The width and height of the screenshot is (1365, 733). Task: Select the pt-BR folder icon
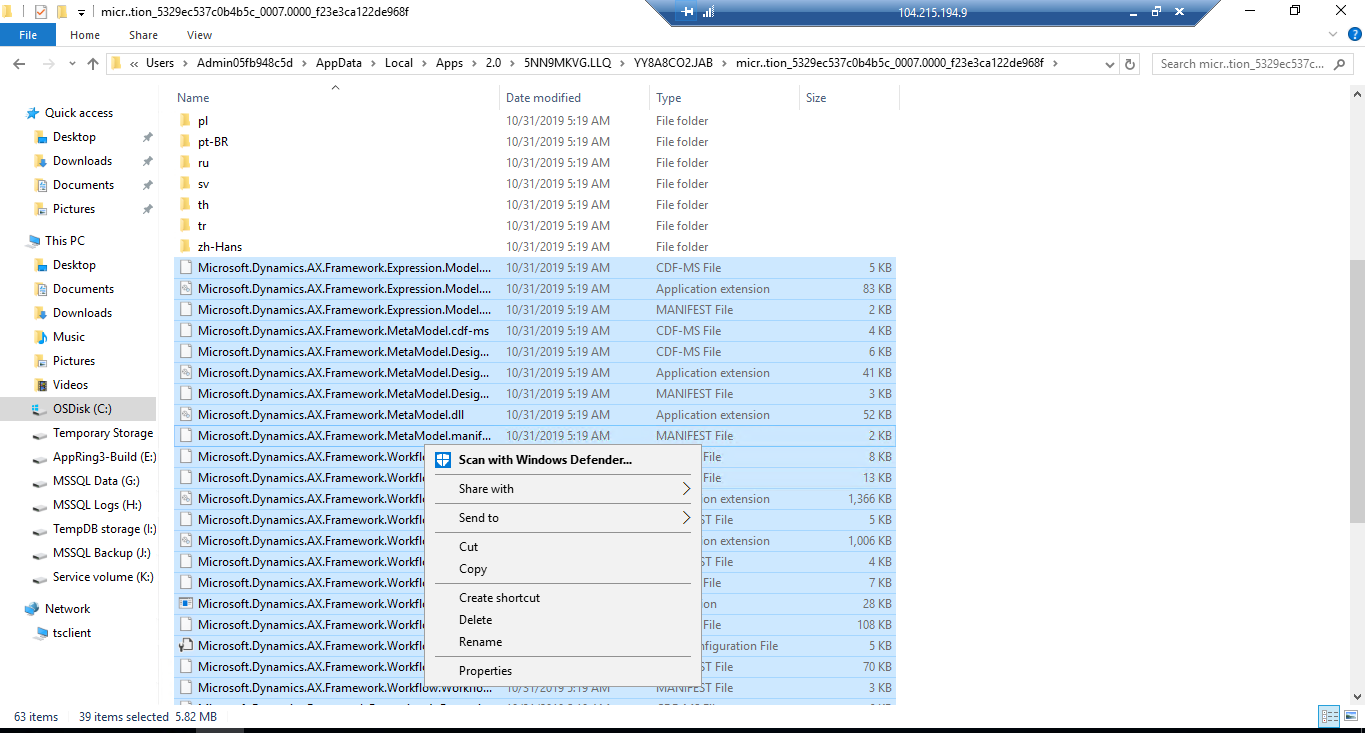tap(185, 142)
